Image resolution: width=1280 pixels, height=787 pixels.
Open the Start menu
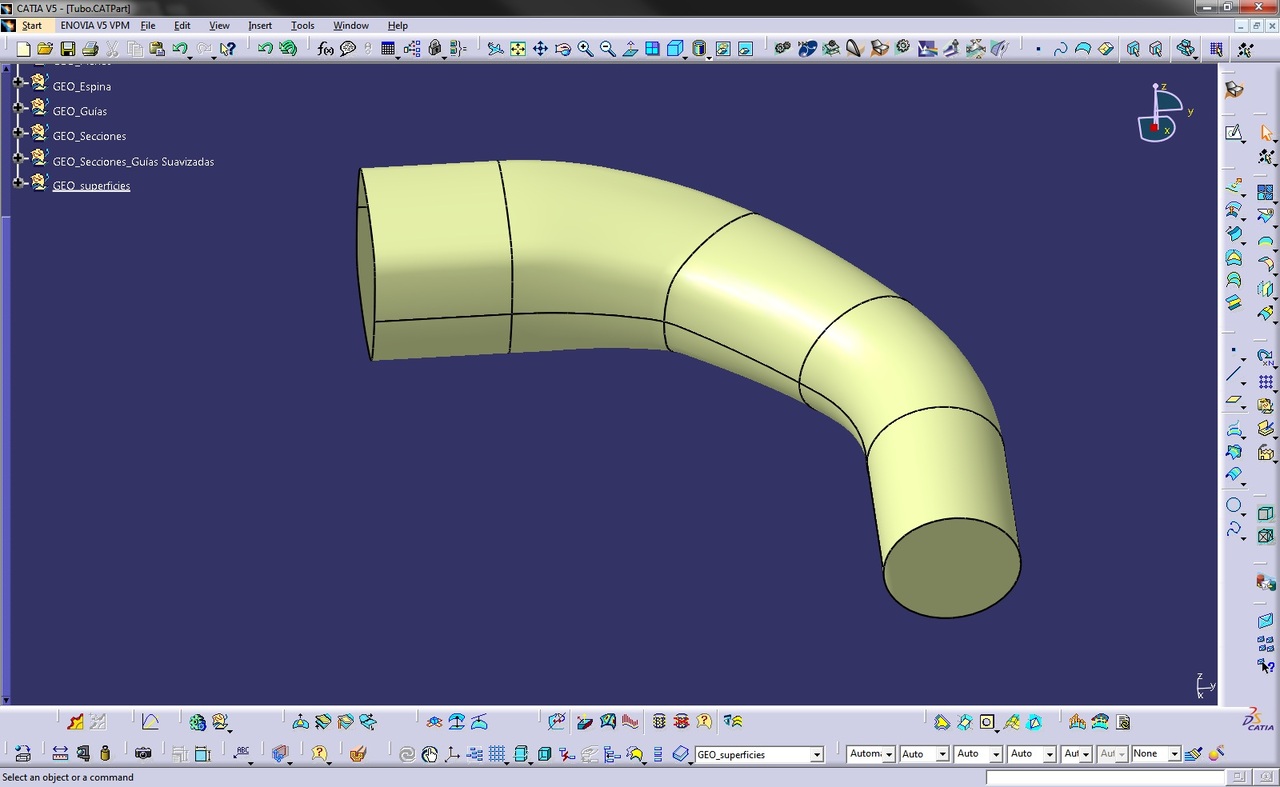[x=32, y=25]
